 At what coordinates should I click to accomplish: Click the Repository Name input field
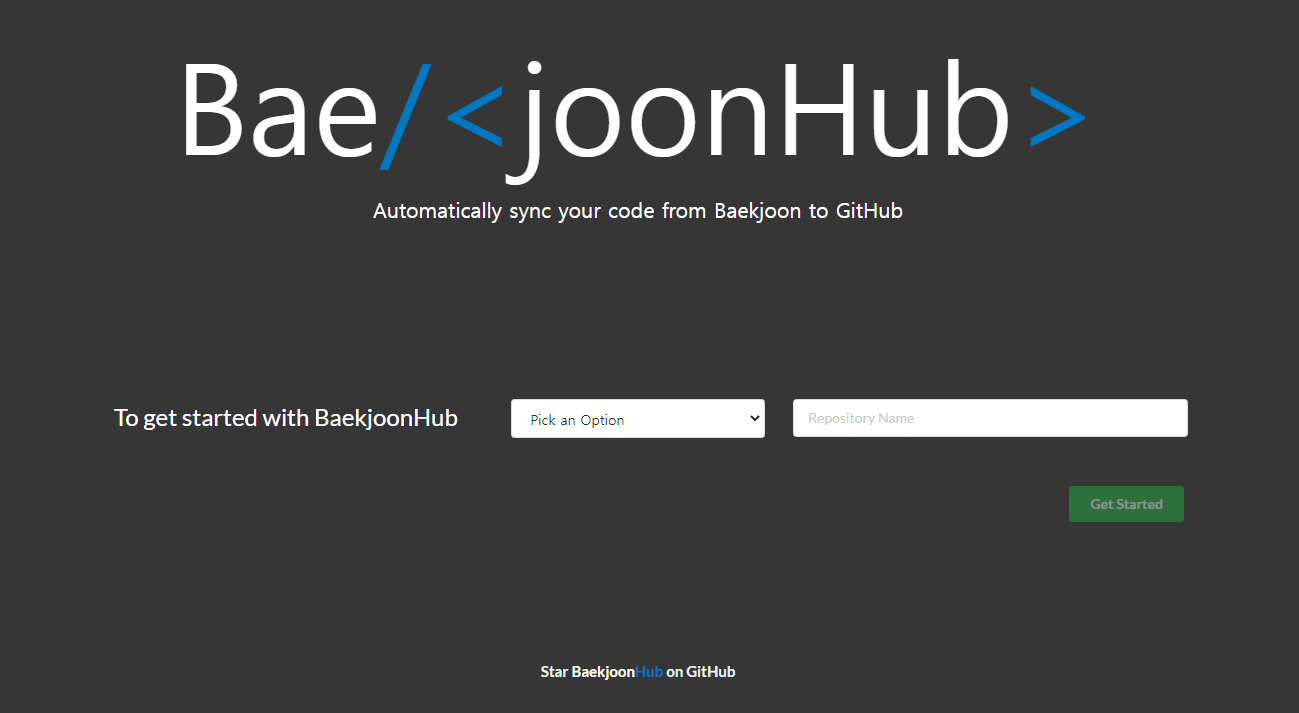(990, 418)
